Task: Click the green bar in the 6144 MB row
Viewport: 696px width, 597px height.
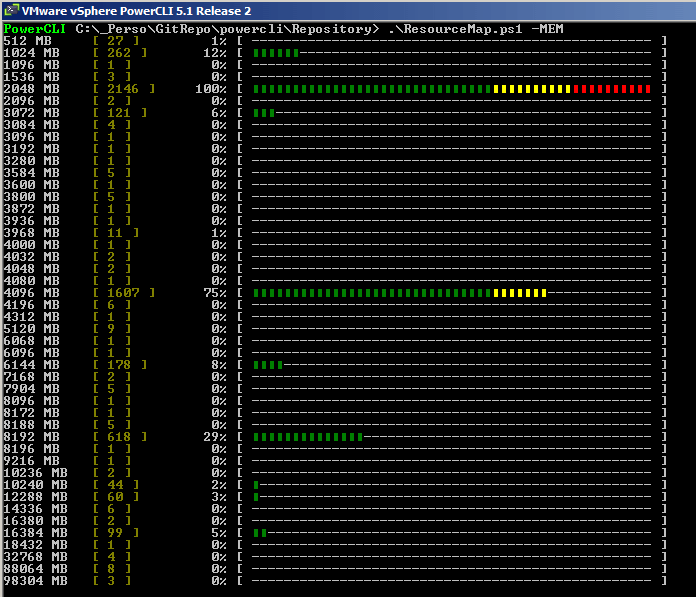Action: (268, 365)
